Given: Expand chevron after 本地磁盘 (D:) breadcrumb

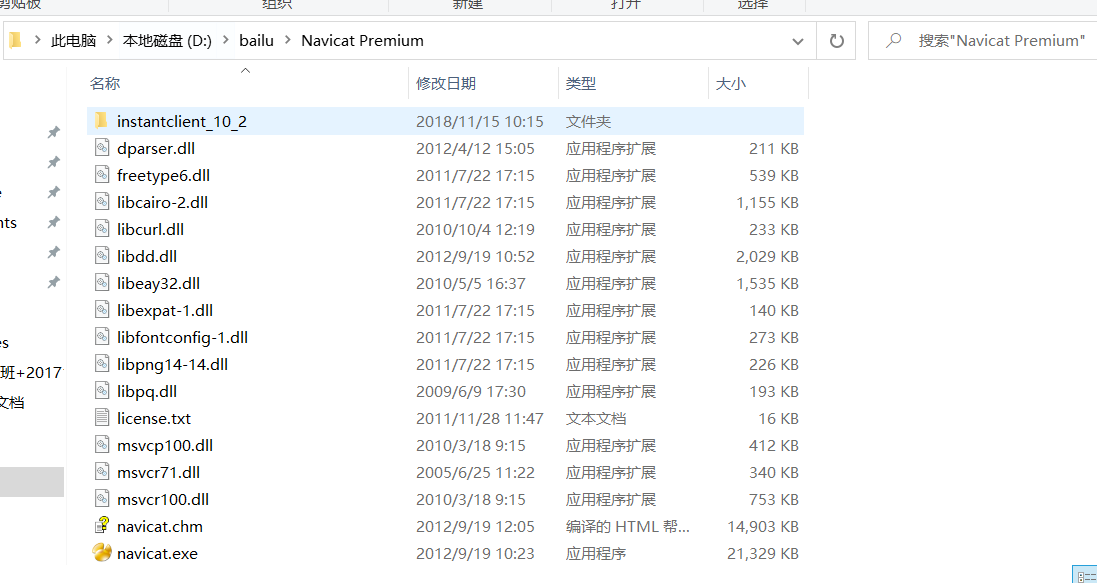Looking at the screenshot, I should pos(225,41).
